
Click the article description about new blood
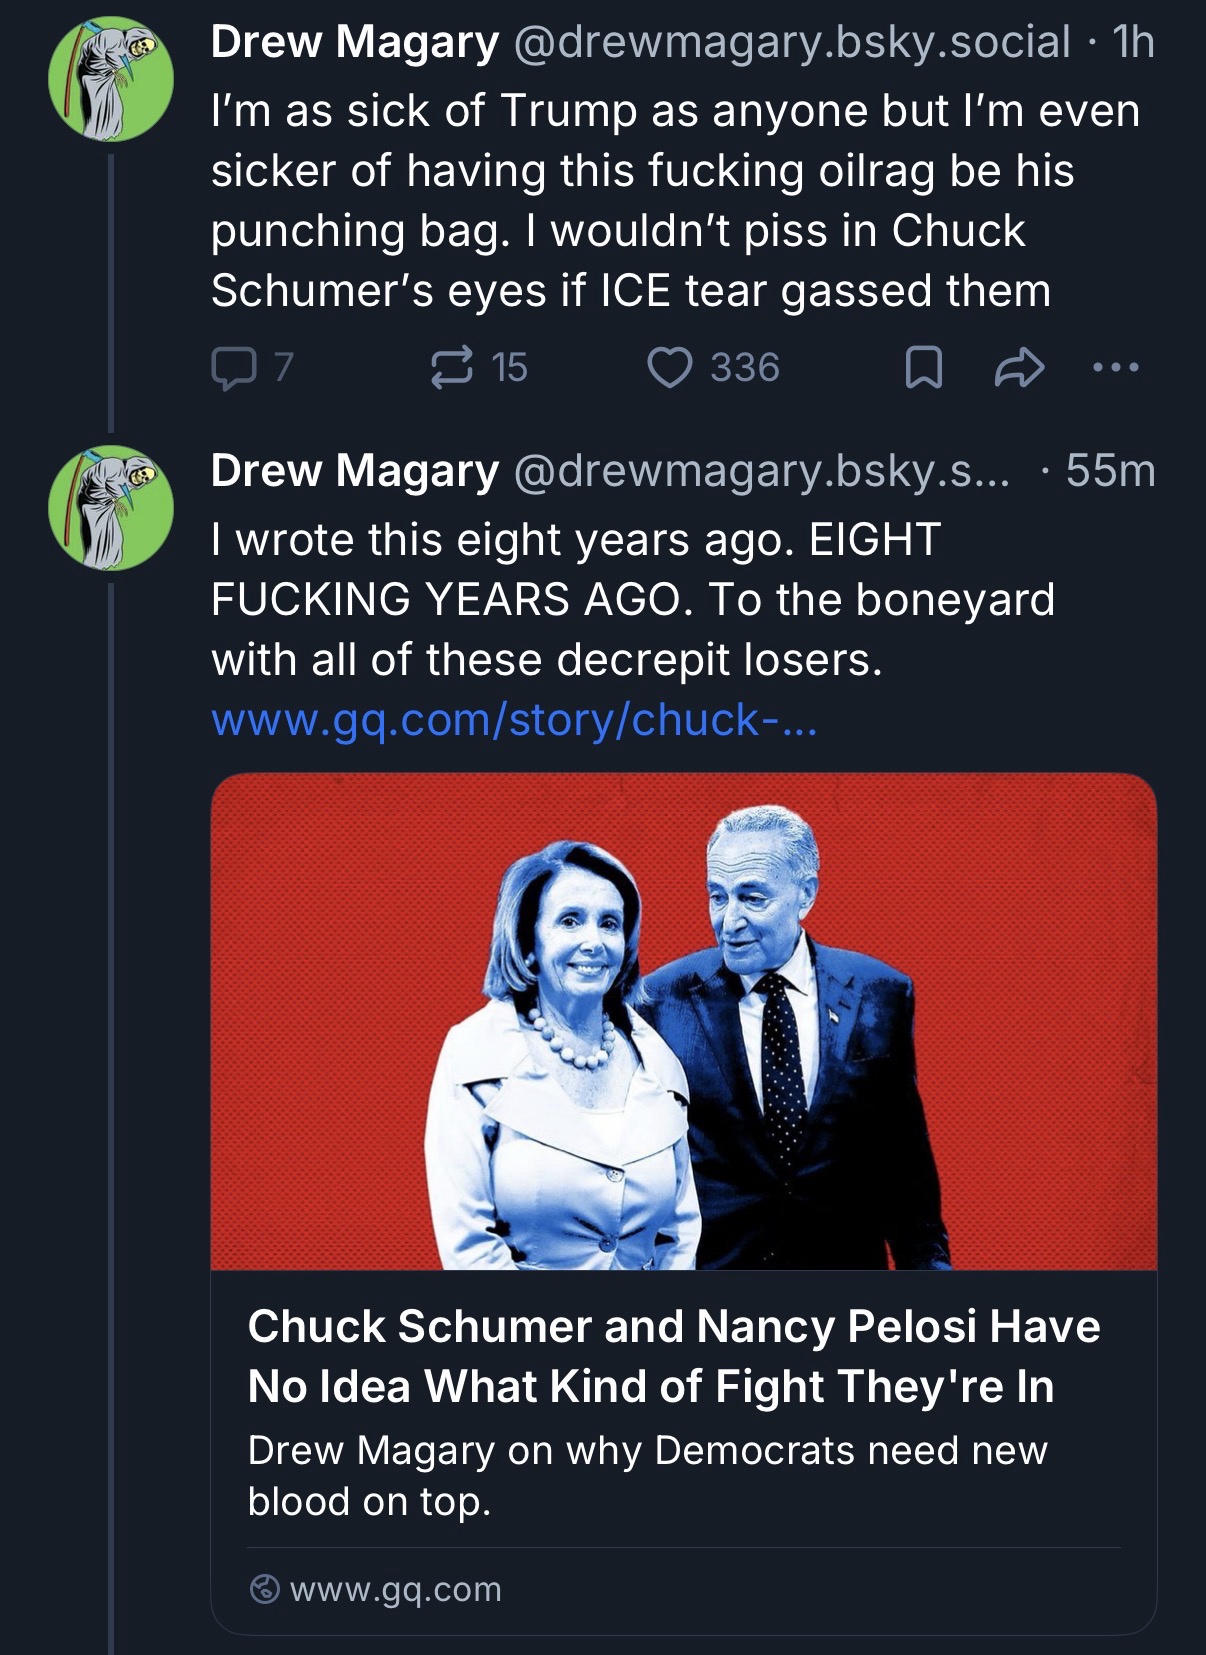(647, 1475)
